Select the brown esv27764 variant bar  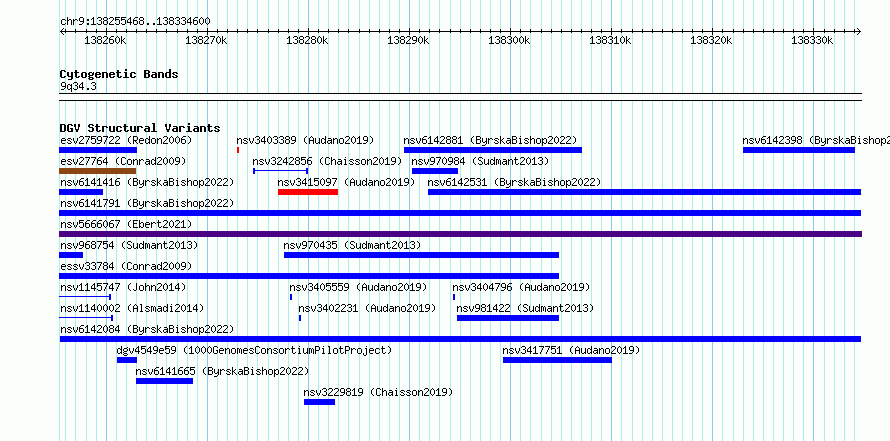coord(98,171)
